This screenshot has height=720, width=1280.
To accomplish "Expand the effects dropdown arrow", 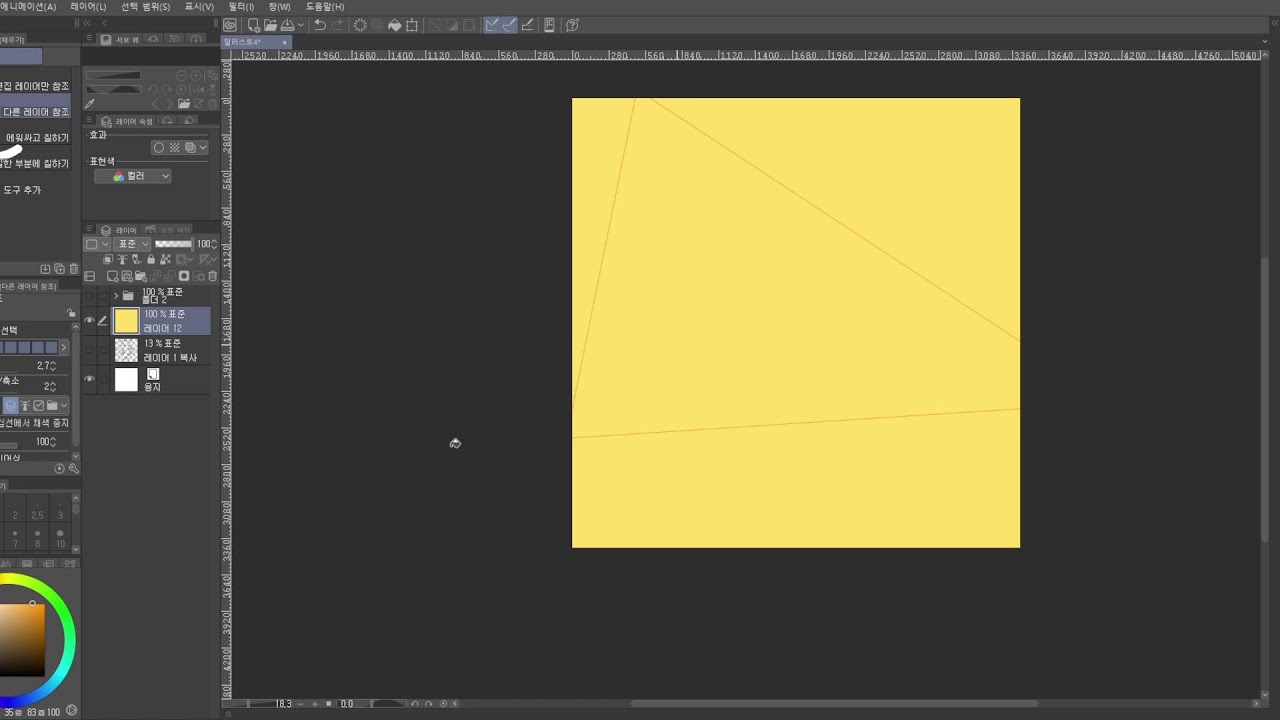I will coord(203,147).
